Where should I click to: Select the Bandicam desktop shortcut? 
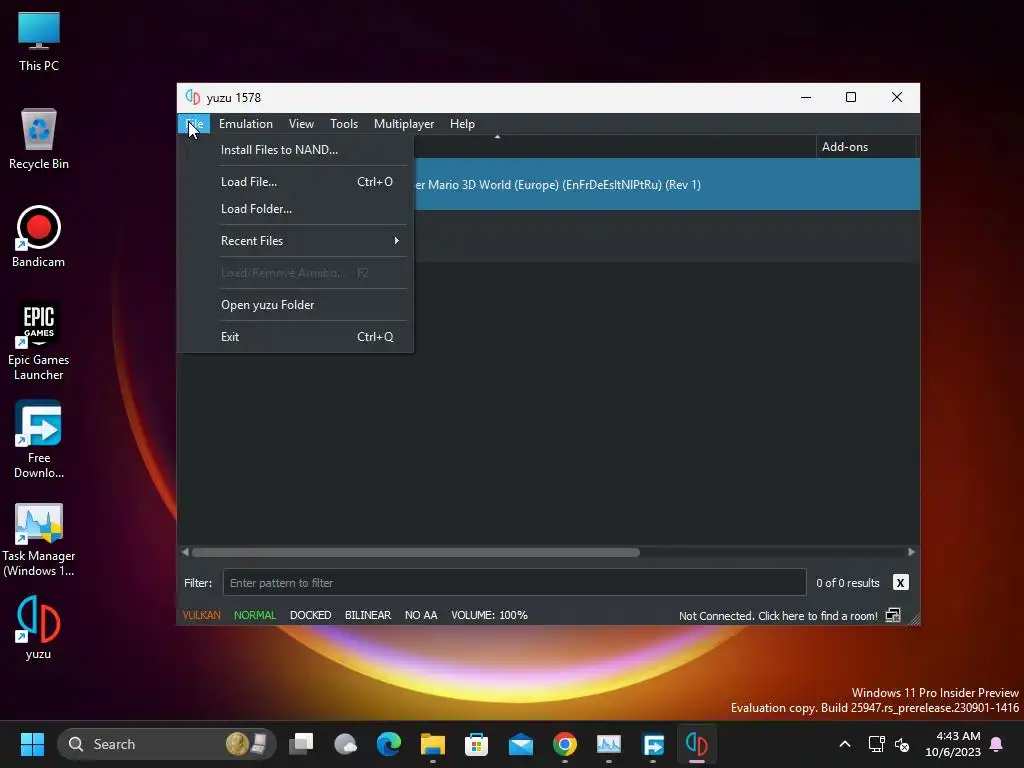[39, 237]
